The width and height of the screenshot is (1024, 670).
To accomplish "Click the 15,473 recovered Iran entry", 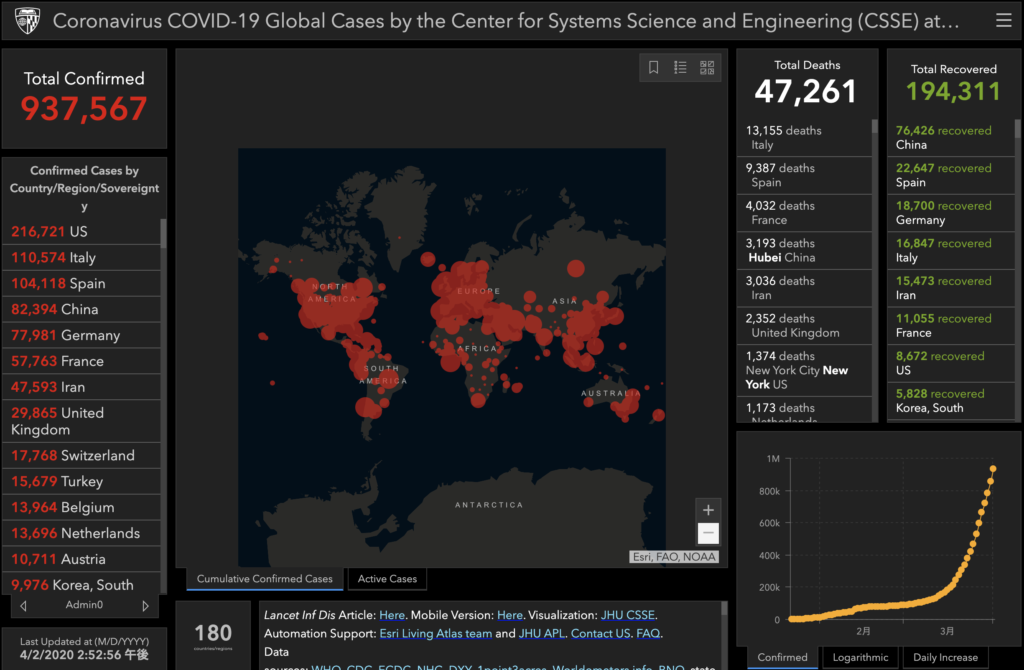I will point(951,288).
